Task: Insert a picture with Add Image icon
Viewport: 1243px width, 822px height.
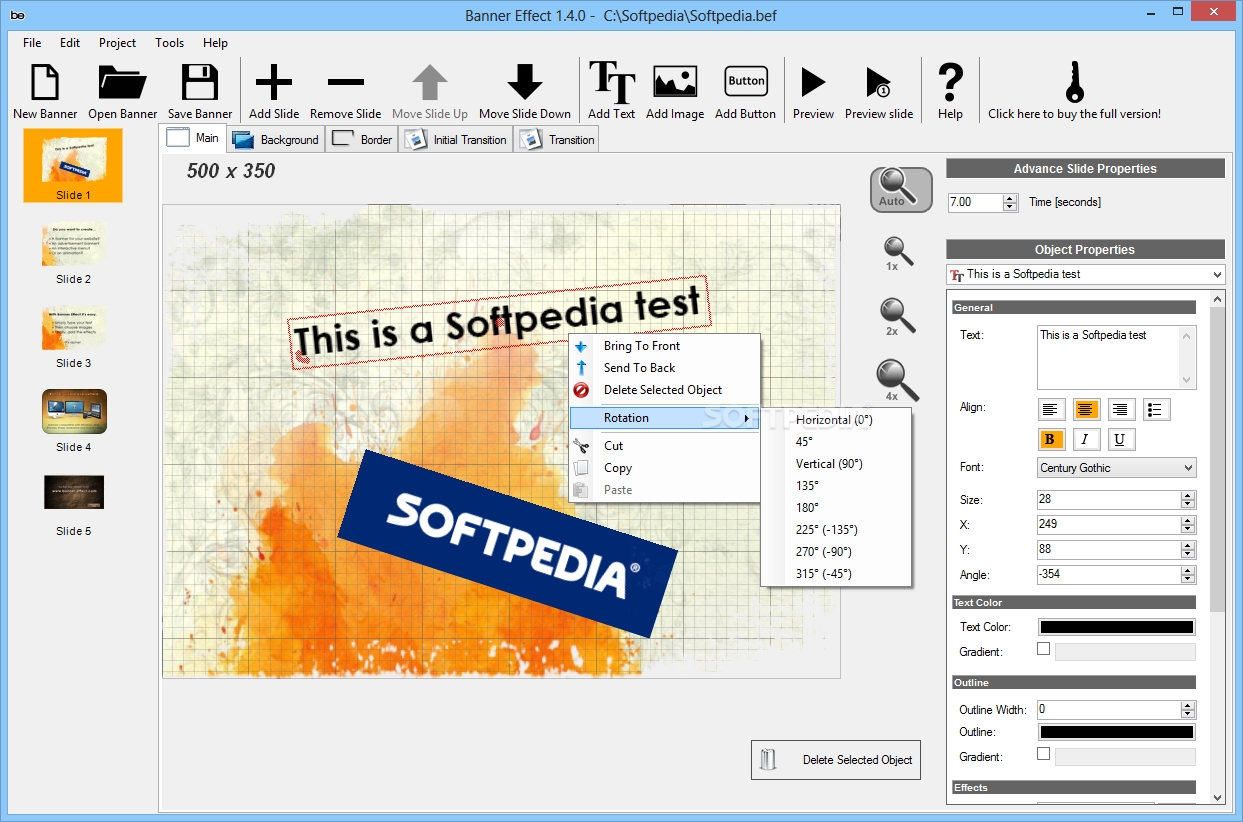Action: 675,82
